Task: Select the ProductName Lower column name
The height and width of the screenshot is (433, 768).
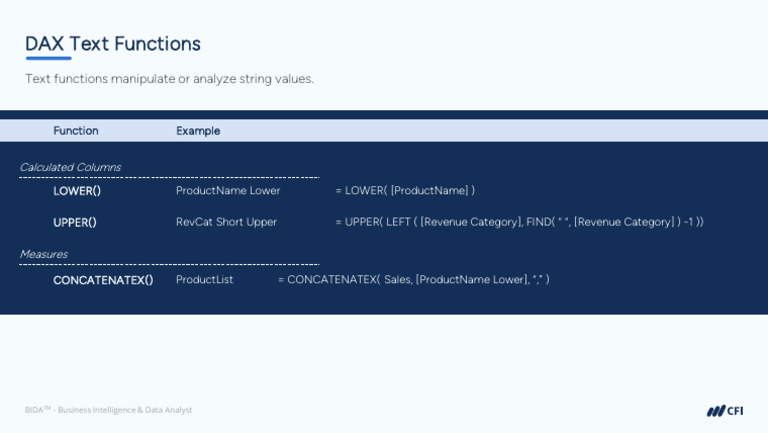Action: [228, 190]
